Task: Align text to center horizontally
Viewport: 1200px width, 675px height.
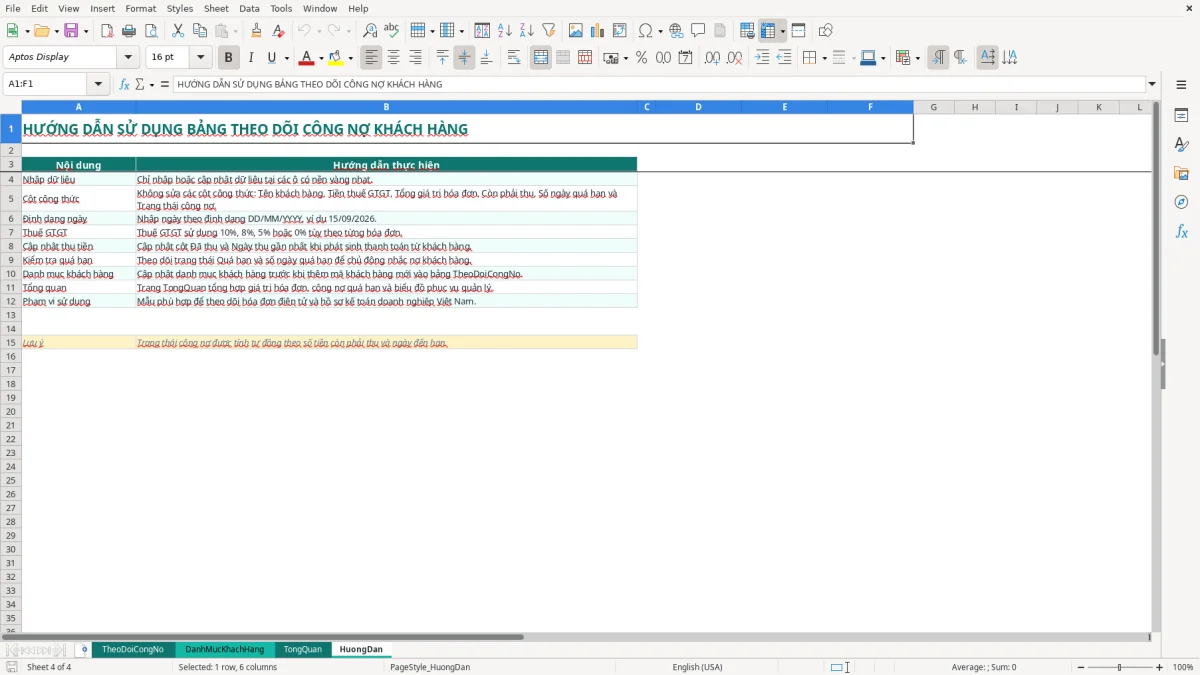Action: (393, 58)
